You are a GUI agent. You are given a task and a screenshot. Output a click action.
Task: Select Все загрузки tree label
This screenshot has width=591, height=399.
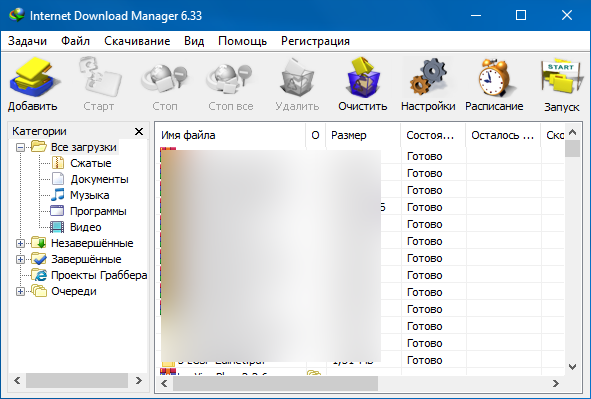pos(84,147)
